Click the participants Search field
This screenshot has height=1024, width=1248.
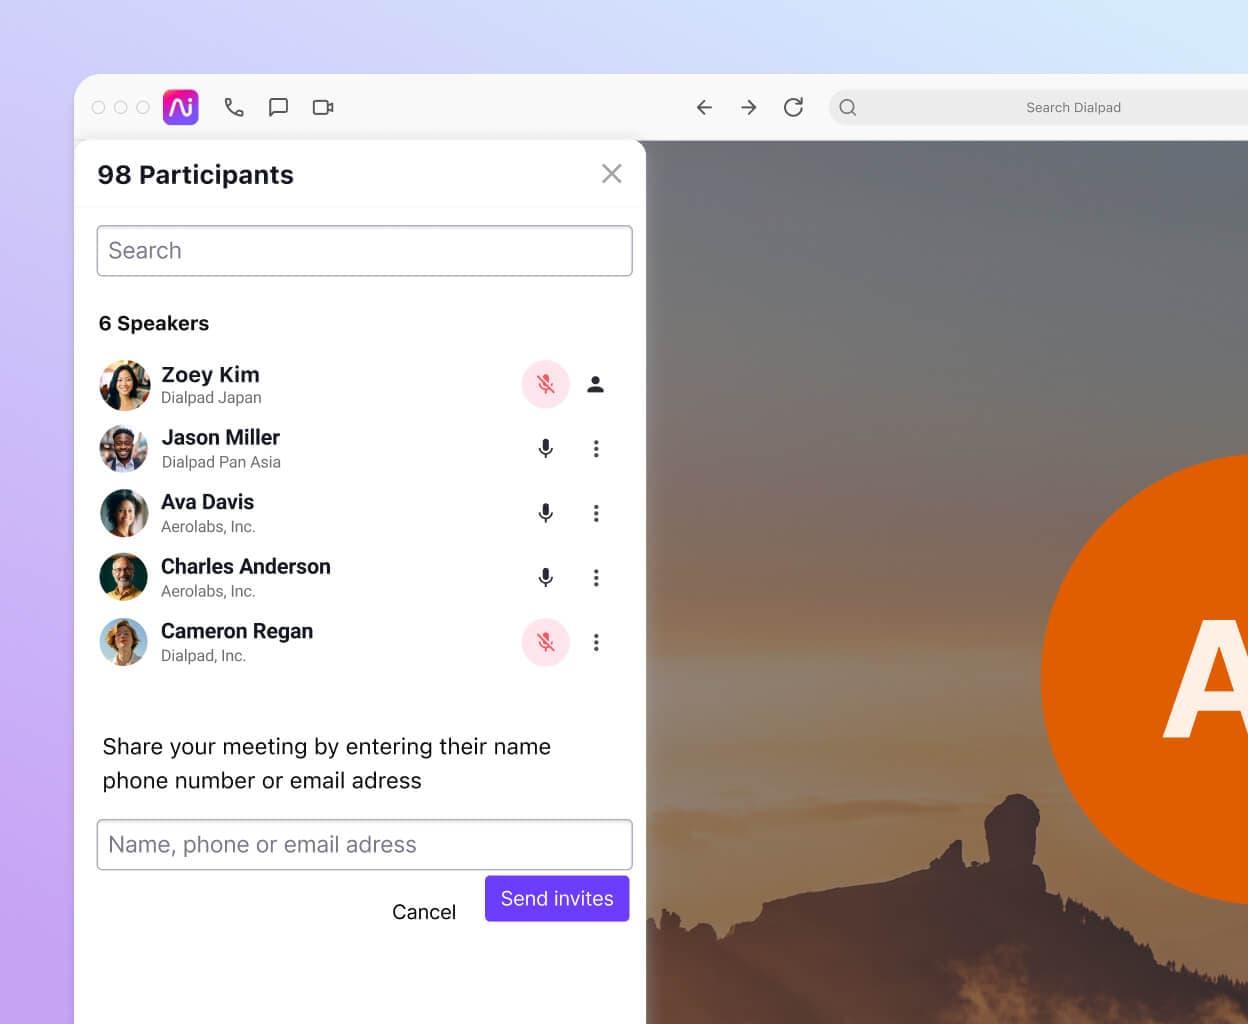[364, 250]
